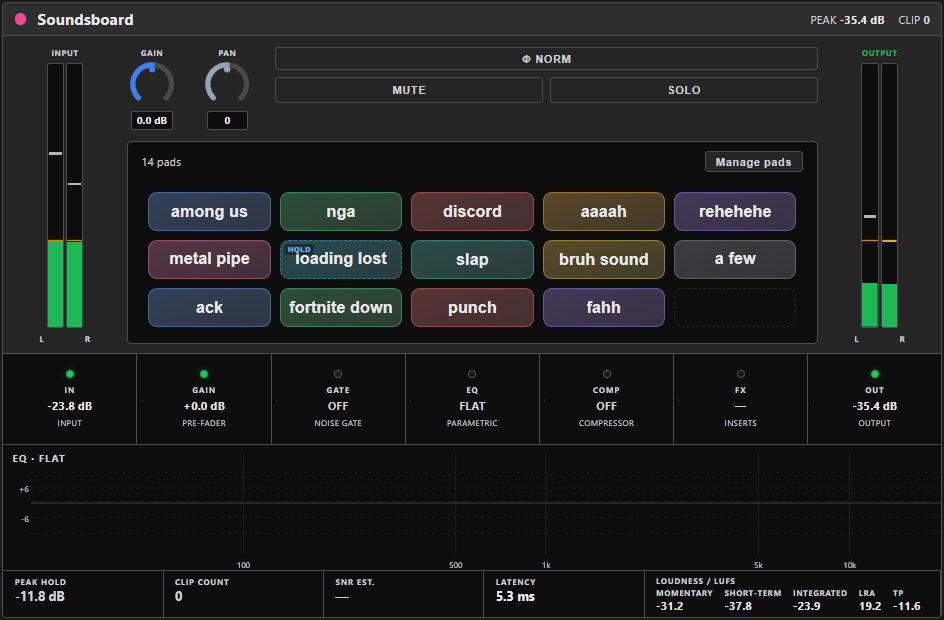Play the punch pad

472,308
